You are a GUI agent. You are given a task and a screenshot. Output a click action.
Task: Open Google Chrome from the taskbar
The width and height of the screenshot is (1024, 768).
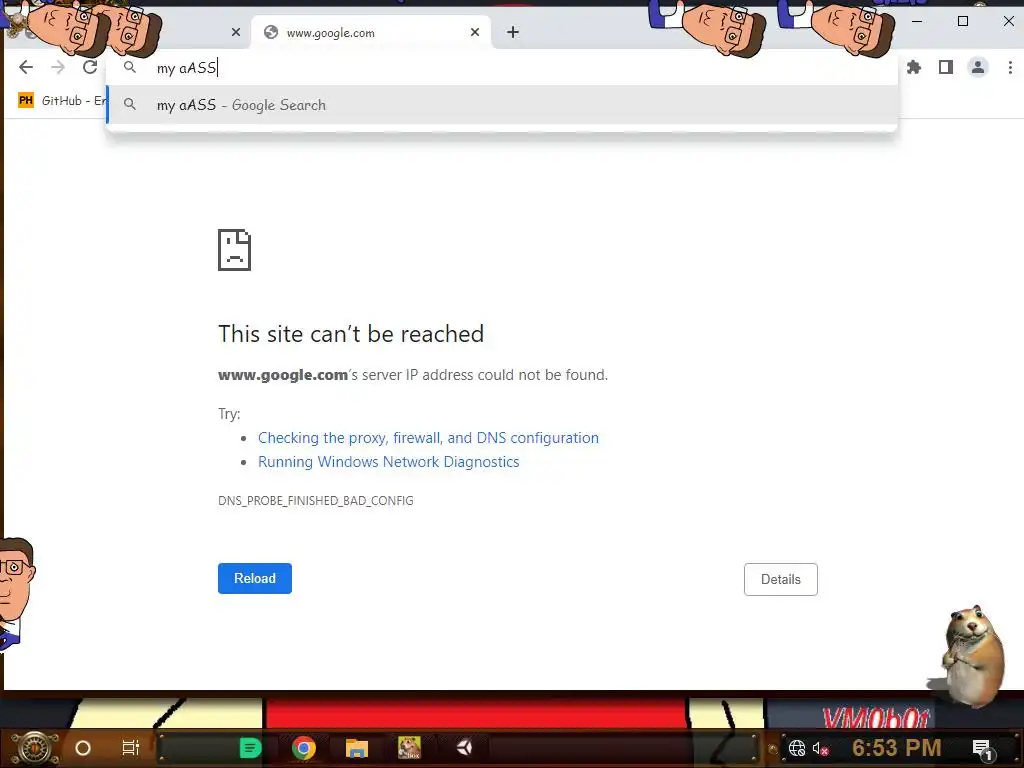[x=304, y=748]
